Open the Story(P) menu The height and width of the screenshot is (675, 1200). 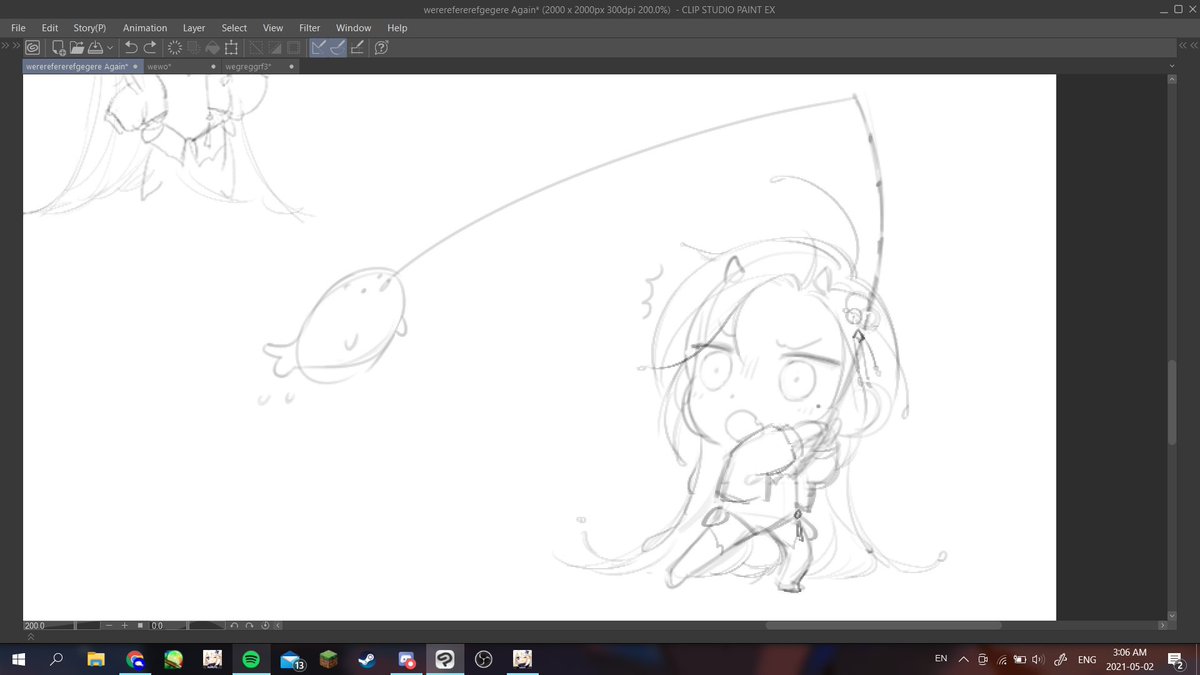click(x=90, y=28)
